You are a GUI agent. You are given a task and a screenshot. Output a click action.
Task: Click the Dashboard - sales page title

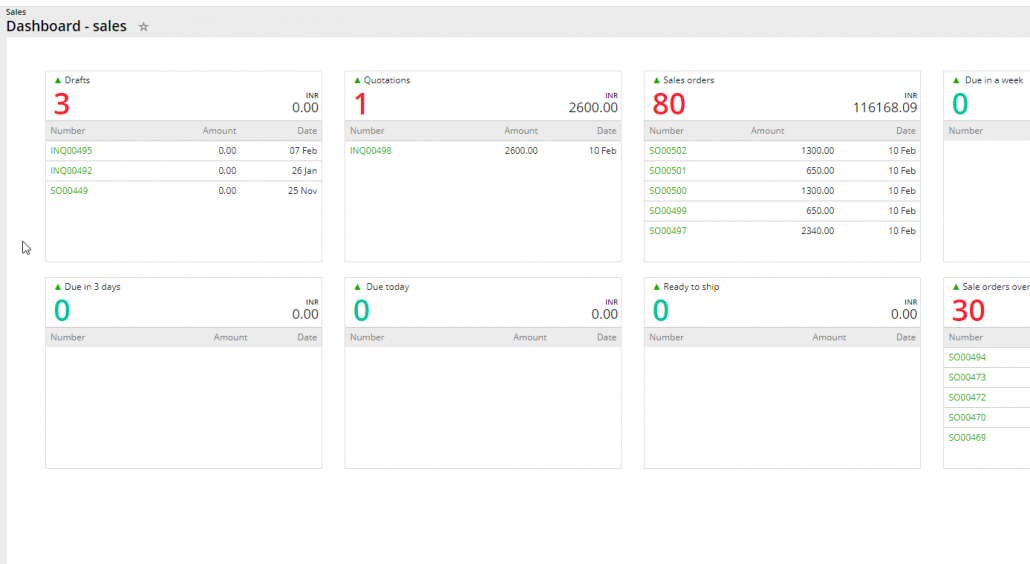66,26
